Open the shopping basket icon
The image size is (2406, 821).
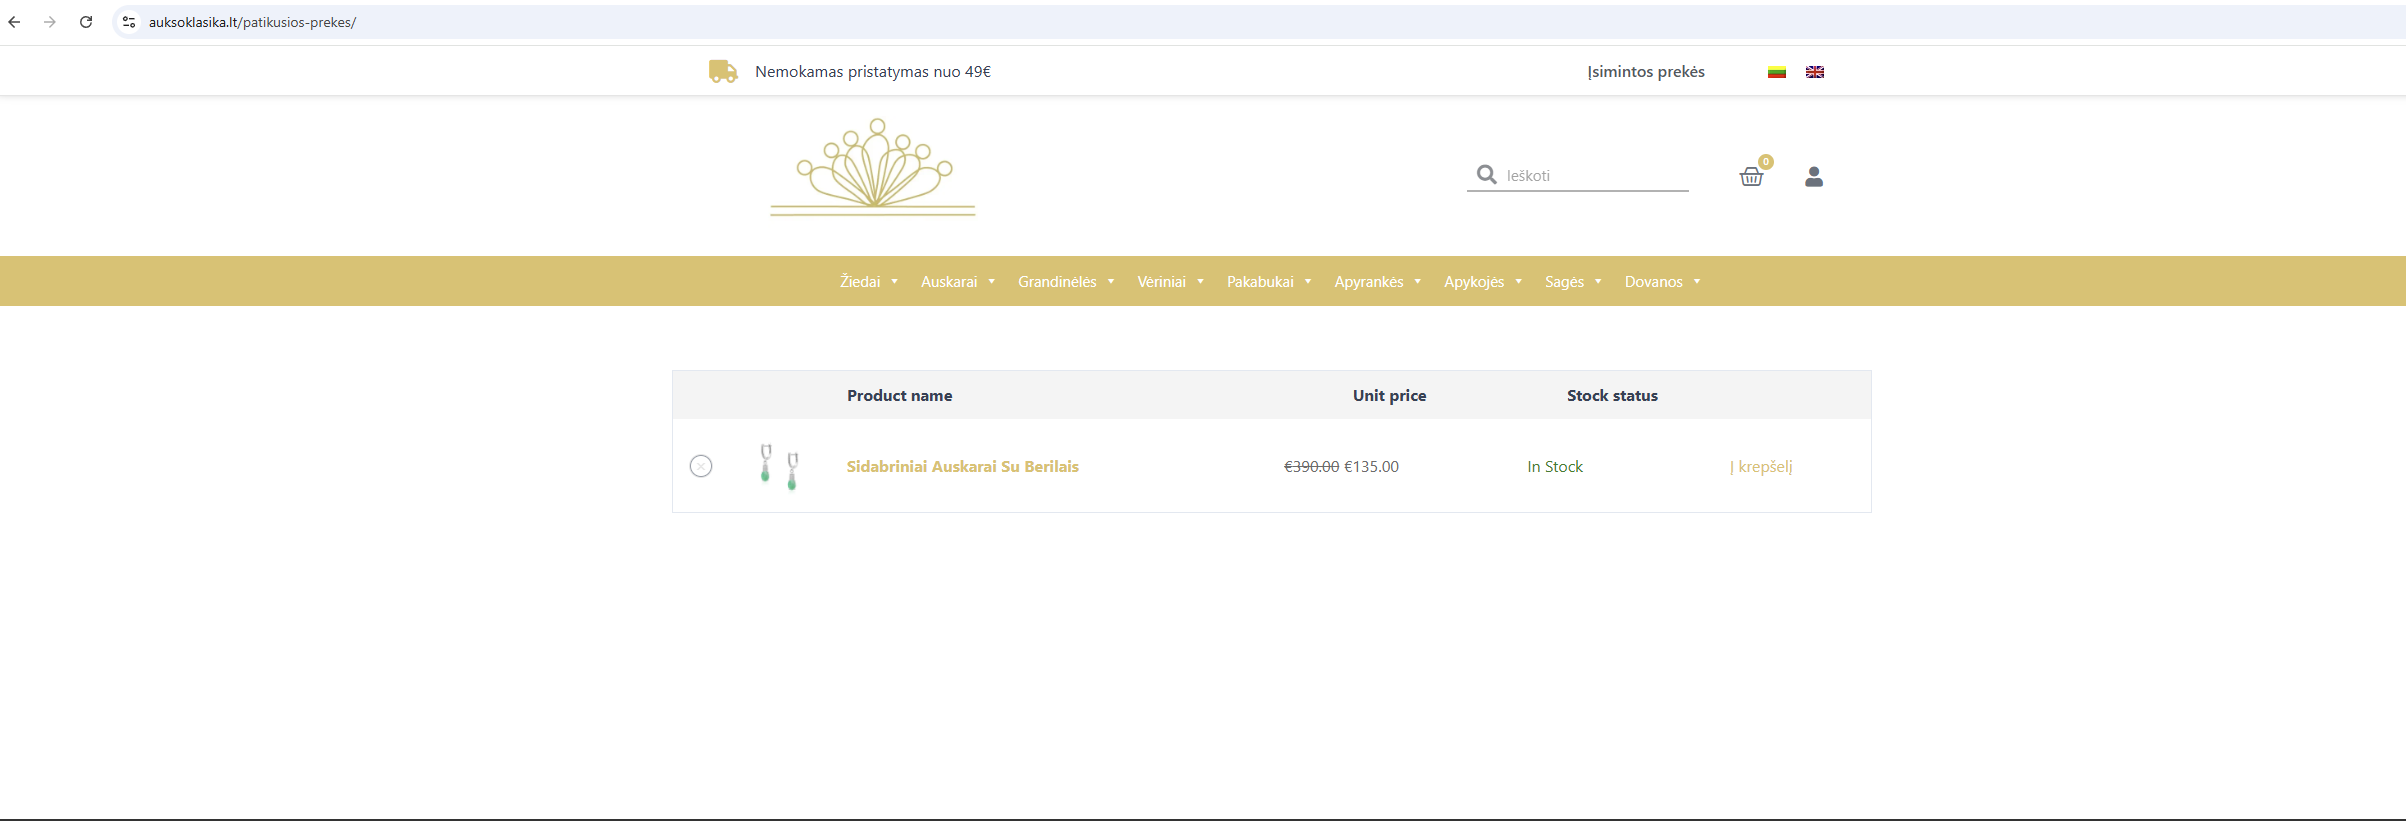click(1751, 177)
